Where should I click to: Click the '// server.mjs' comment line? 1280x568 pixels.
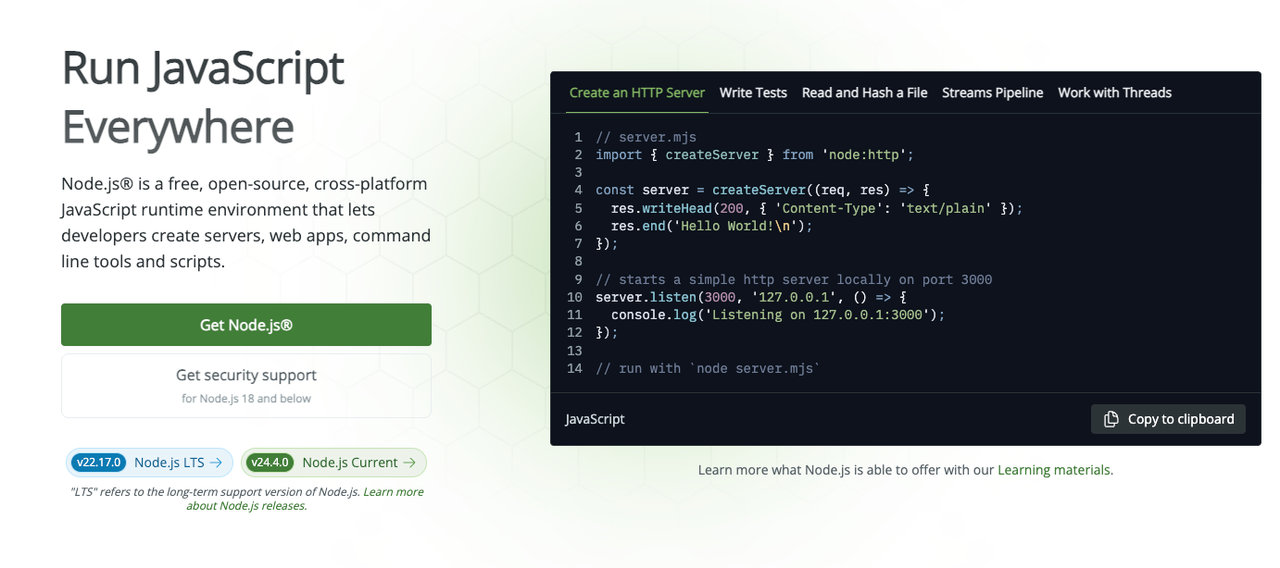pyautogui.click(x=645, y=137)
